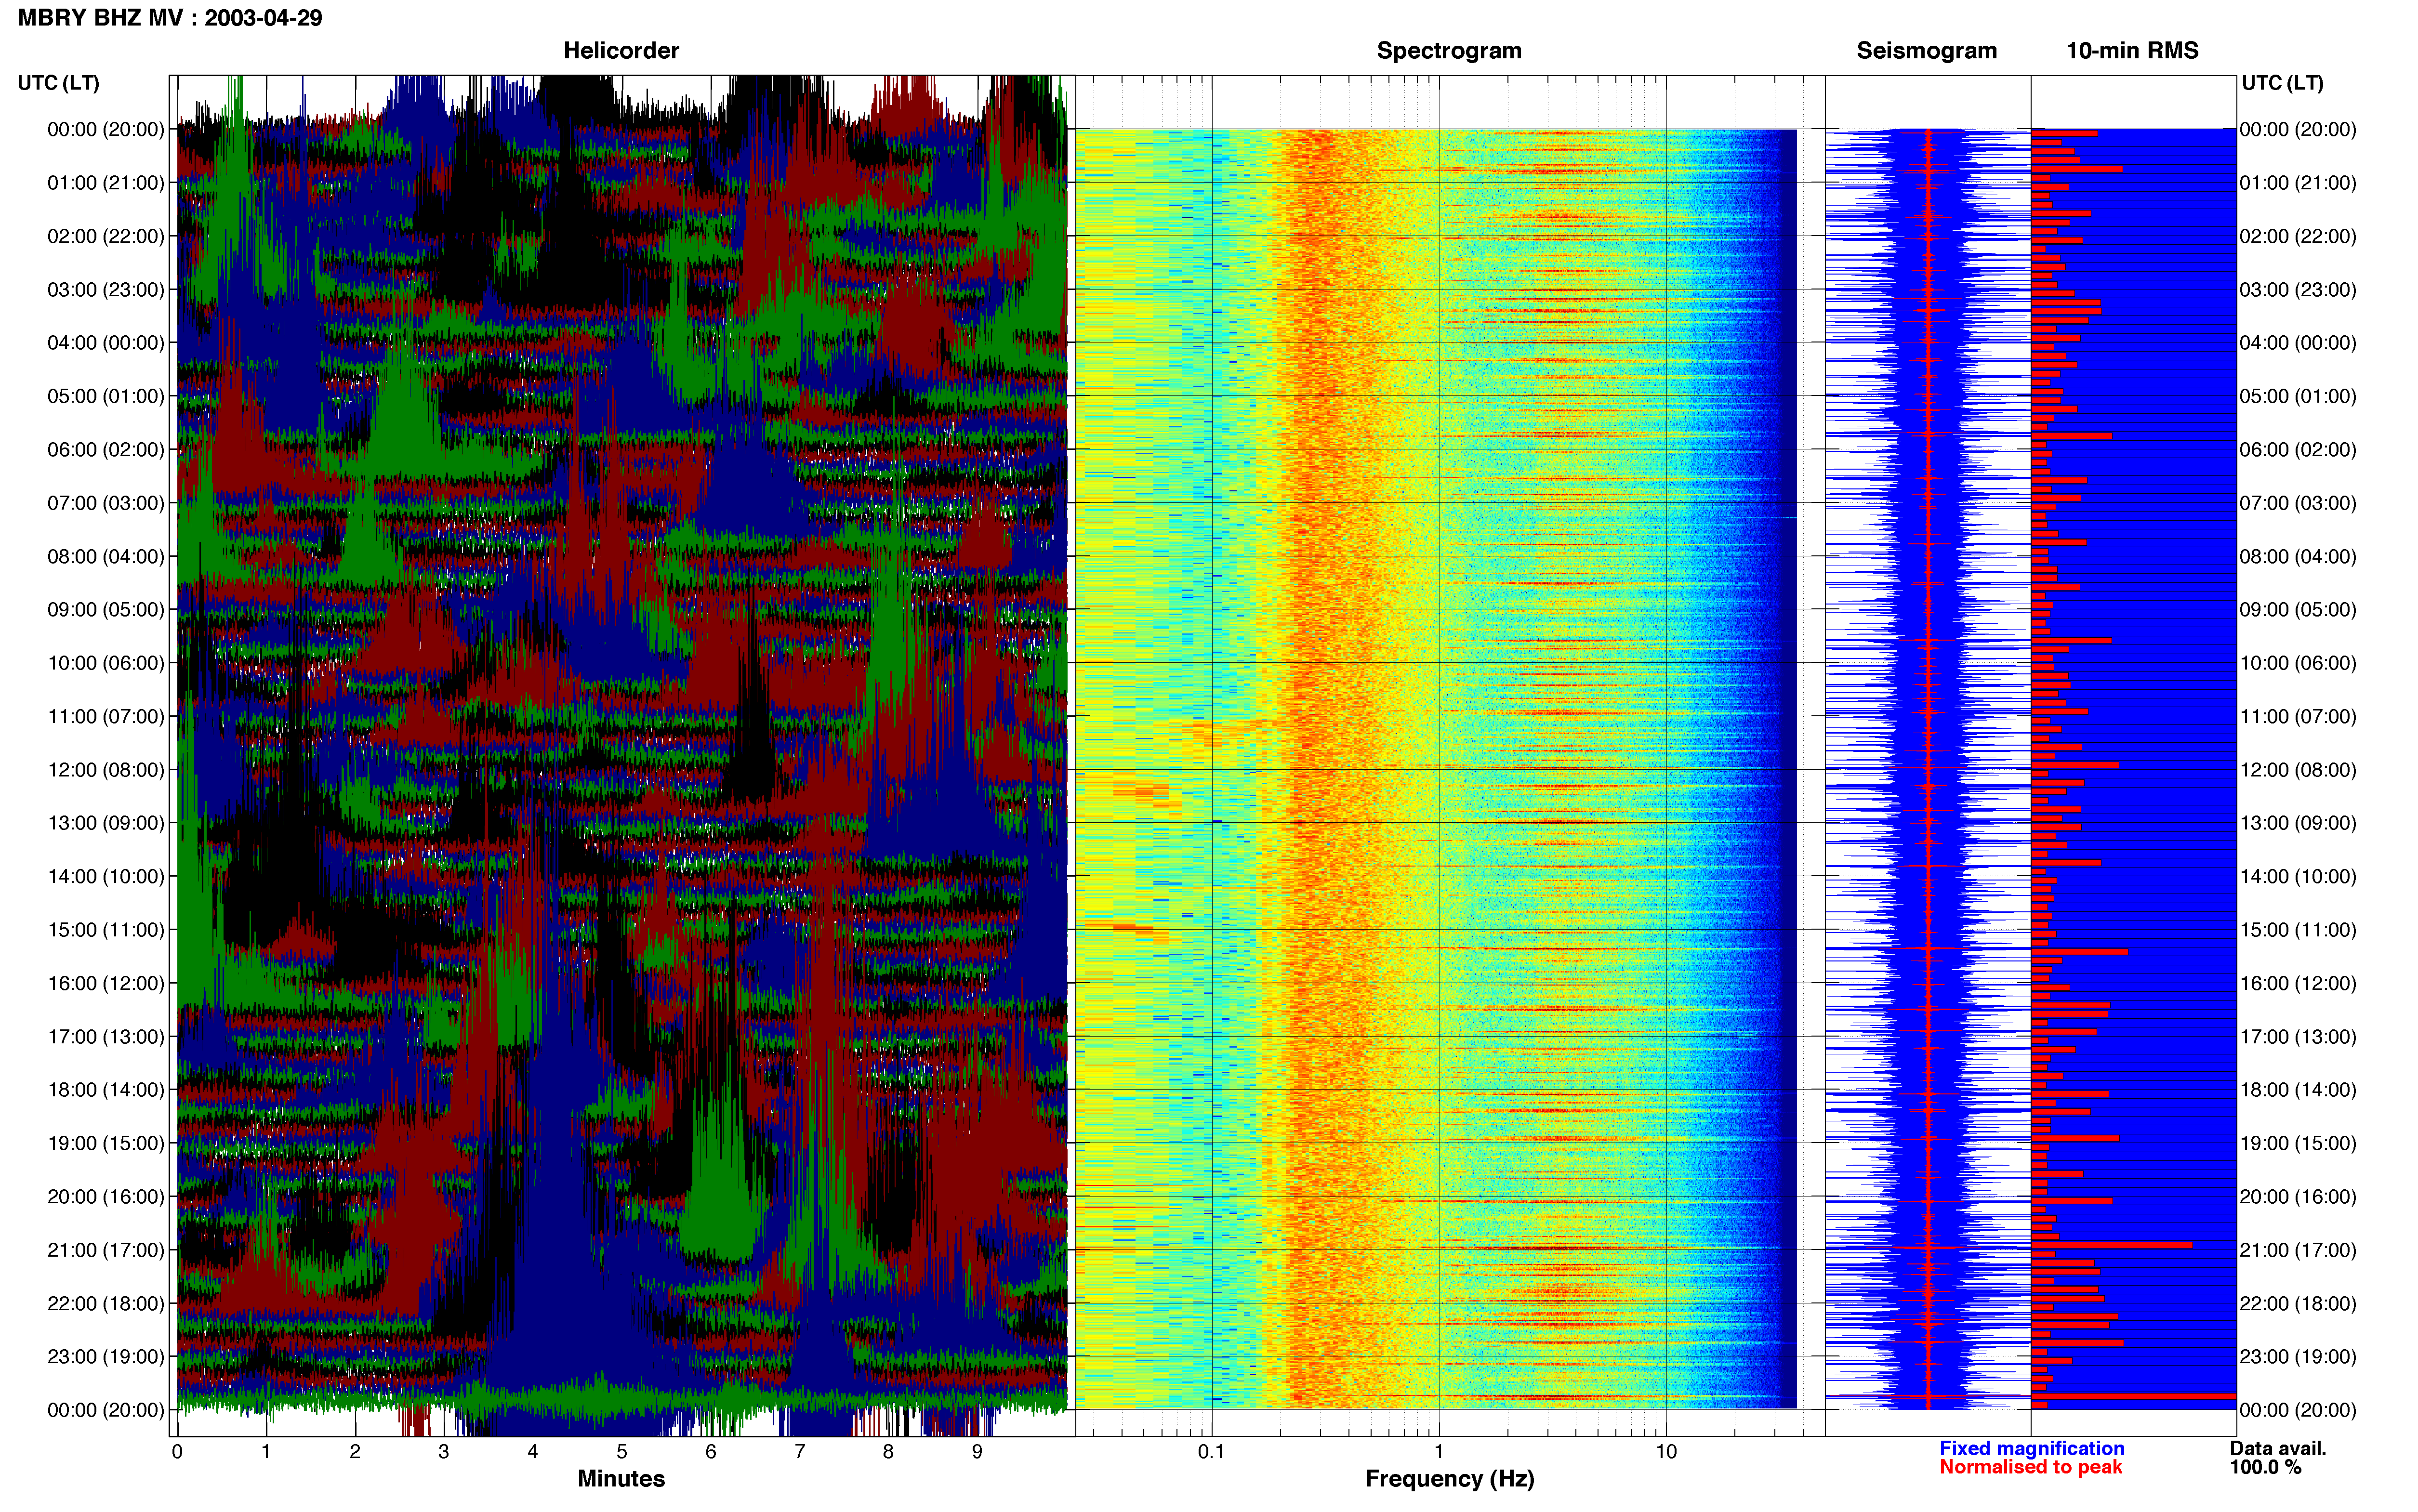Click the 3 tick on the Minutes axis
The image size is (2418, 1512).
click(x=444, y=1451)
